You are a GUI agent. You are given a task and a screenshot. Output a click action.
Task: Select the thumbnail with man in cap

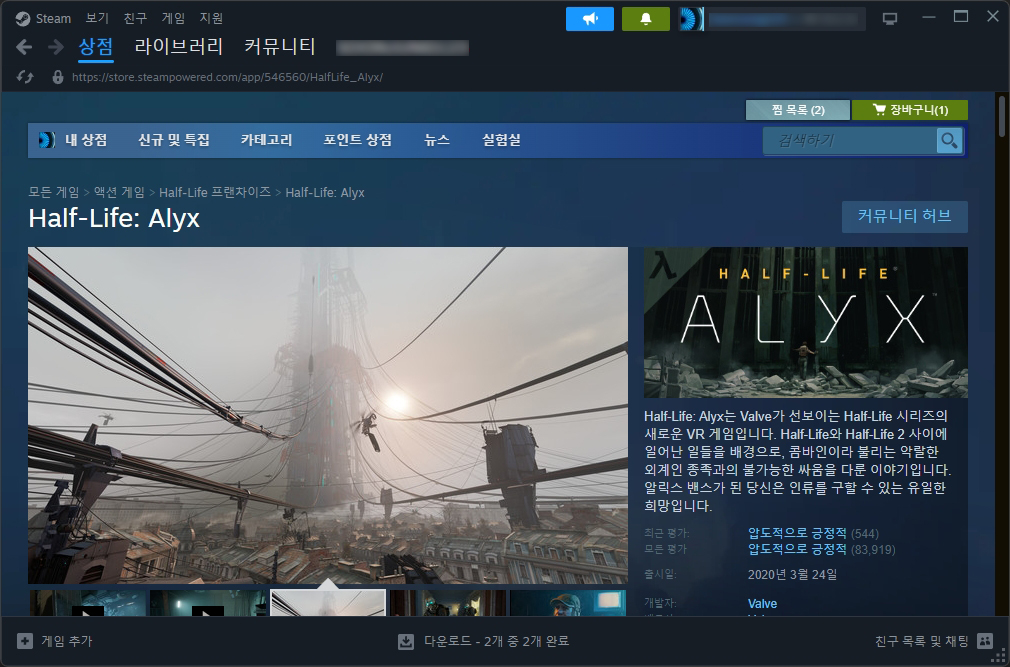pos(567,603)
